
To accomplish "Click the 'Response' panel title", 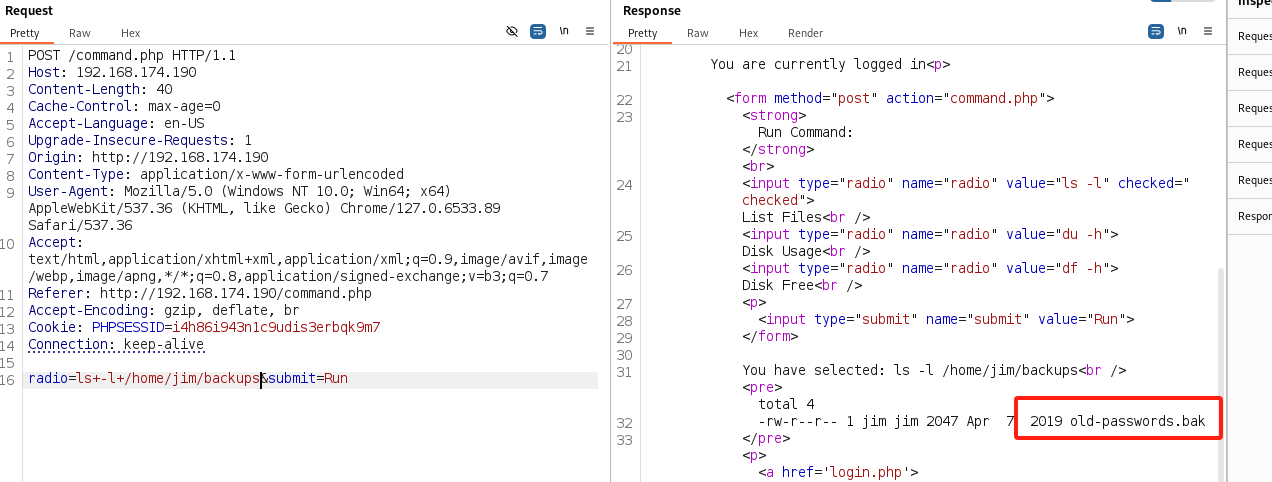I will [652, 11].
